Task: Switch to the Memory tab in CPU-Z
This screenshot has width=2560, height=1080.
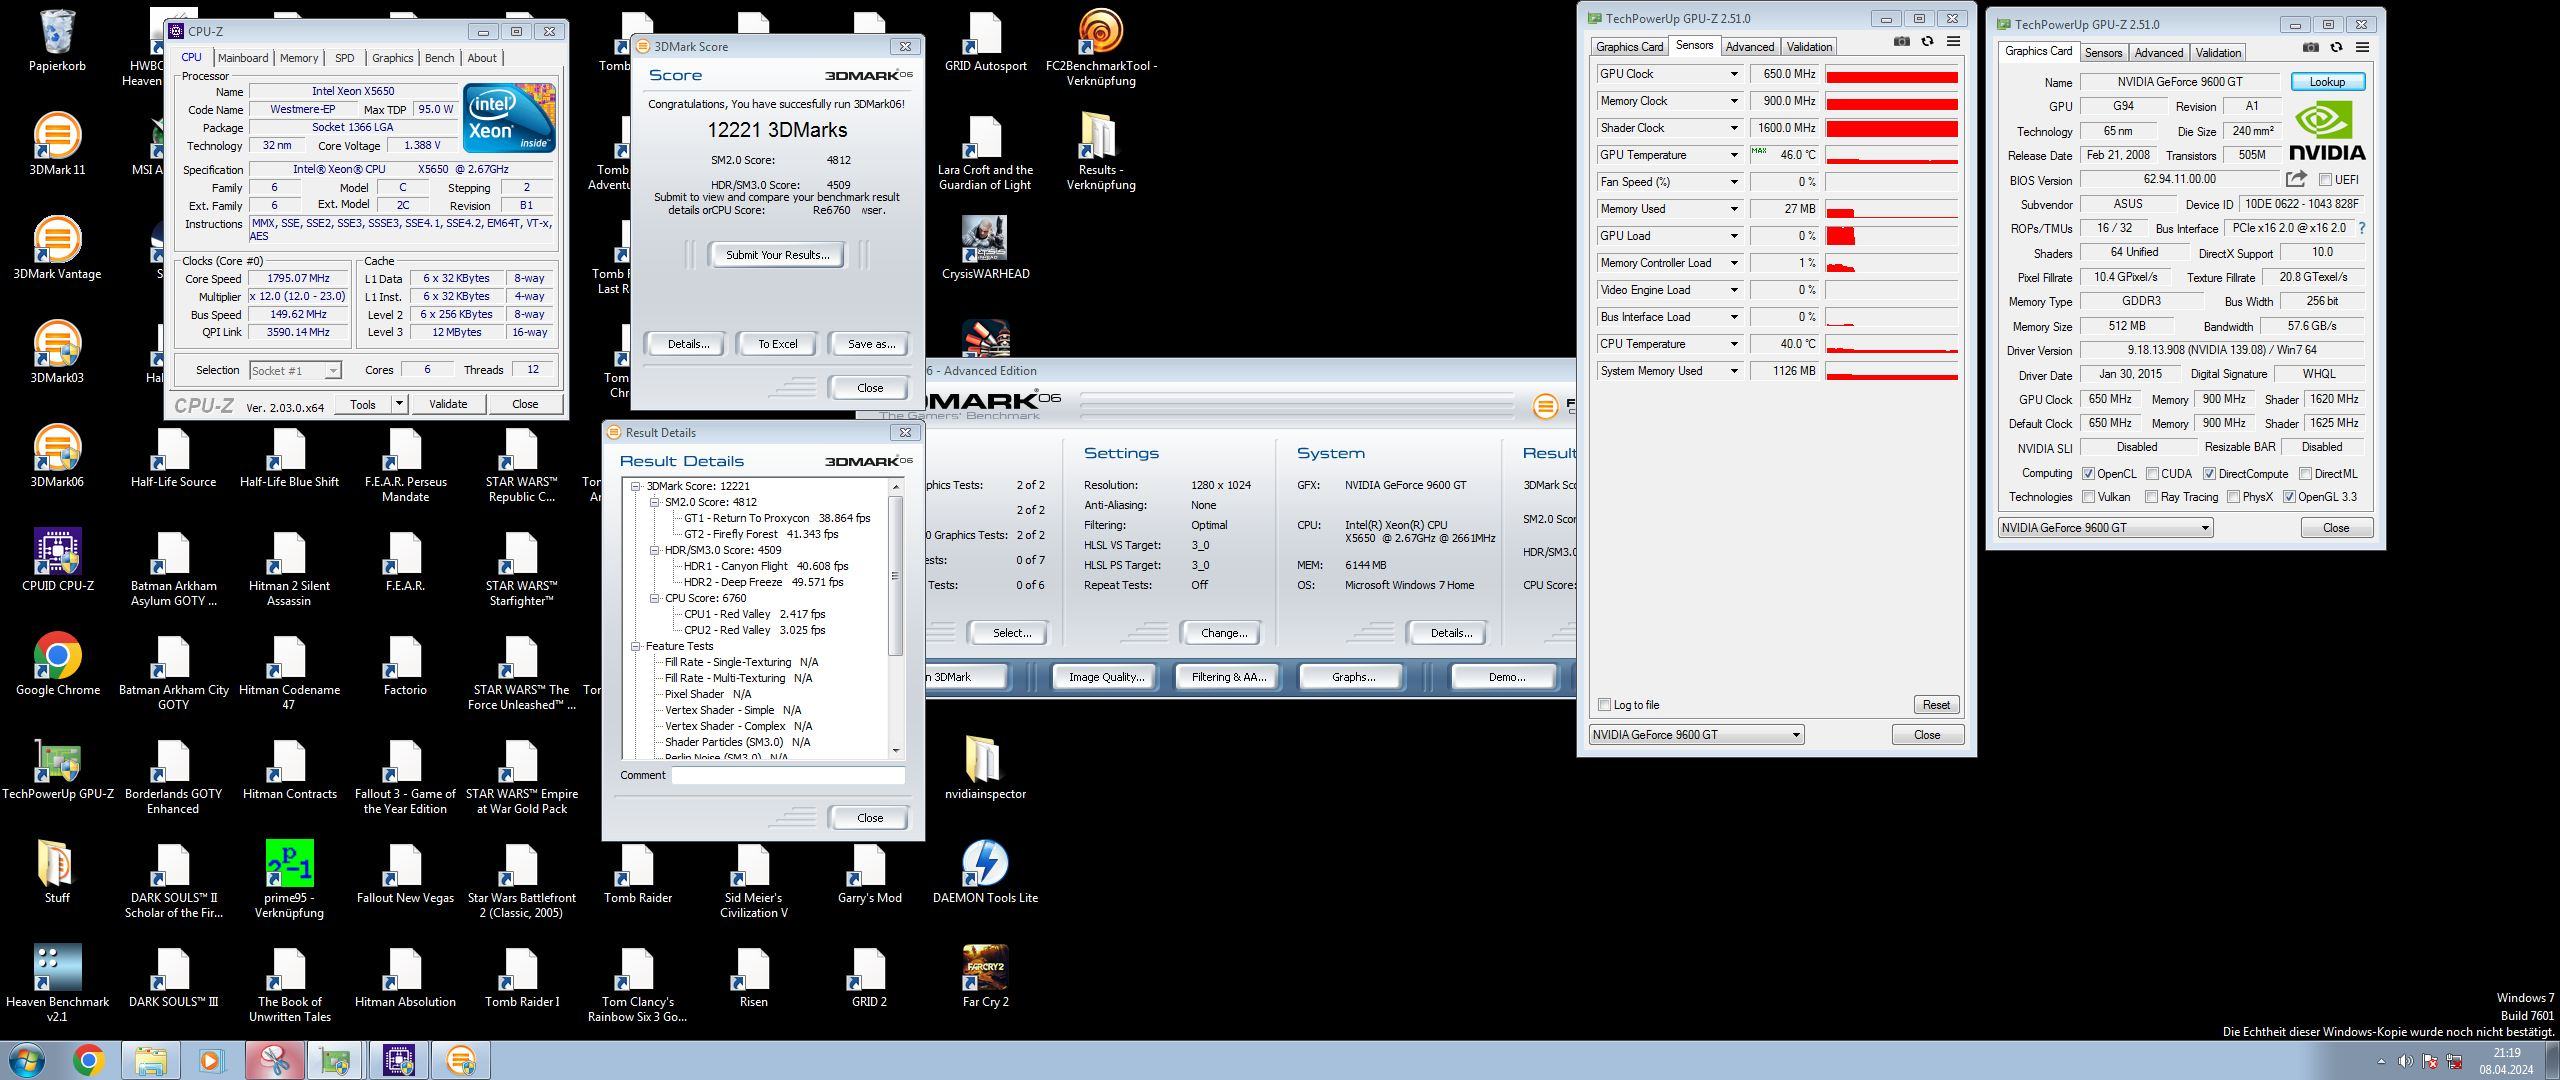Action: tap(299, 58)
